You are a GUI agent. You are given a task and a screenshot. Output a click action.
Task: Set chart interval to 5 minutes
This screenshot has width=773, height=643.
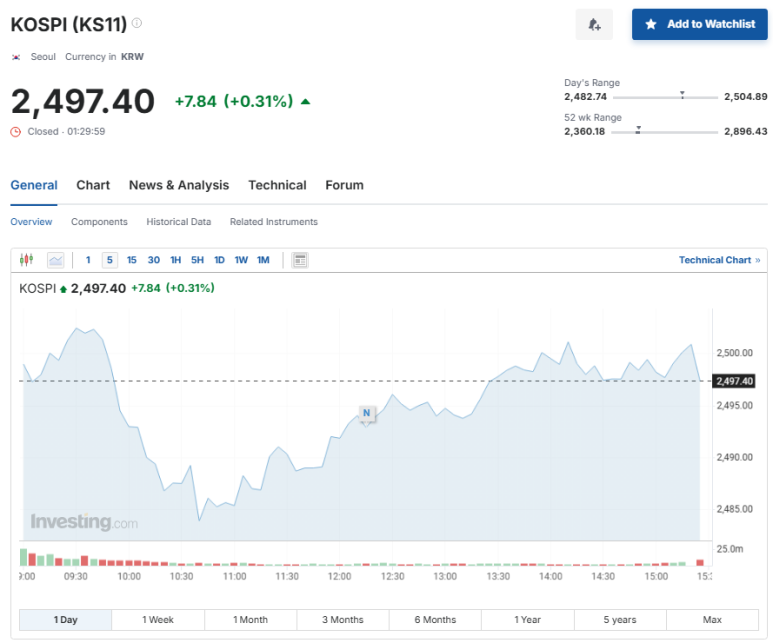[109, 260]
